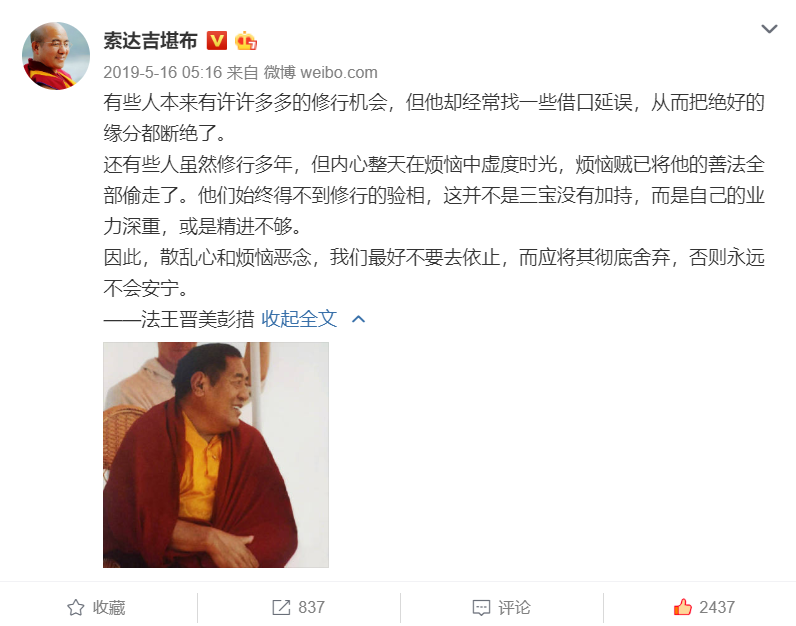Click the 法王晋美彭措 attribution line

pyautogui.click(x=179, y=319)
